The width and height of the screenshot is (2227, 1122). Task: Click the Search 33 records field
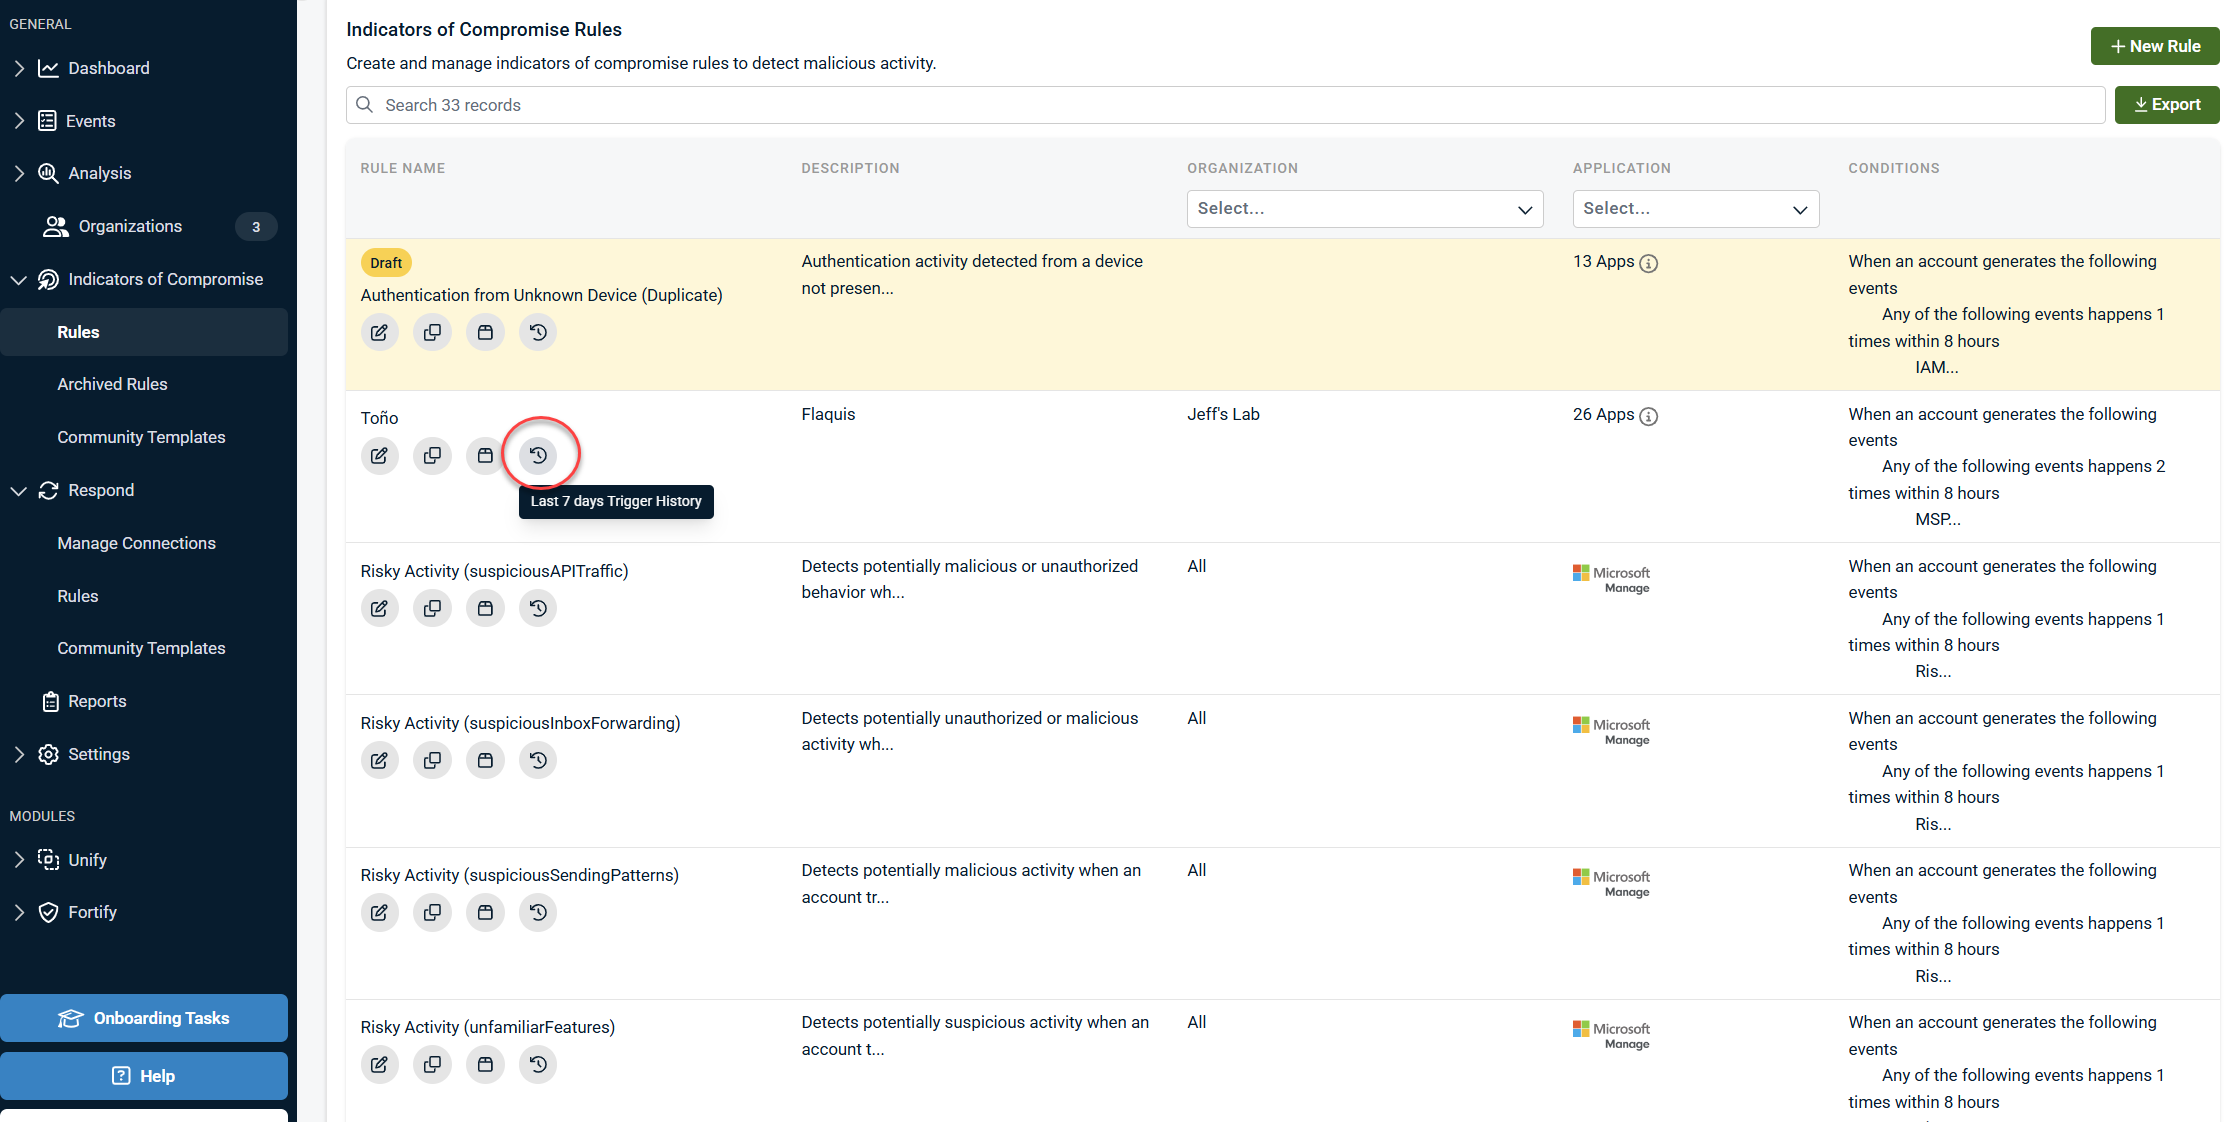click(1225, 105)
